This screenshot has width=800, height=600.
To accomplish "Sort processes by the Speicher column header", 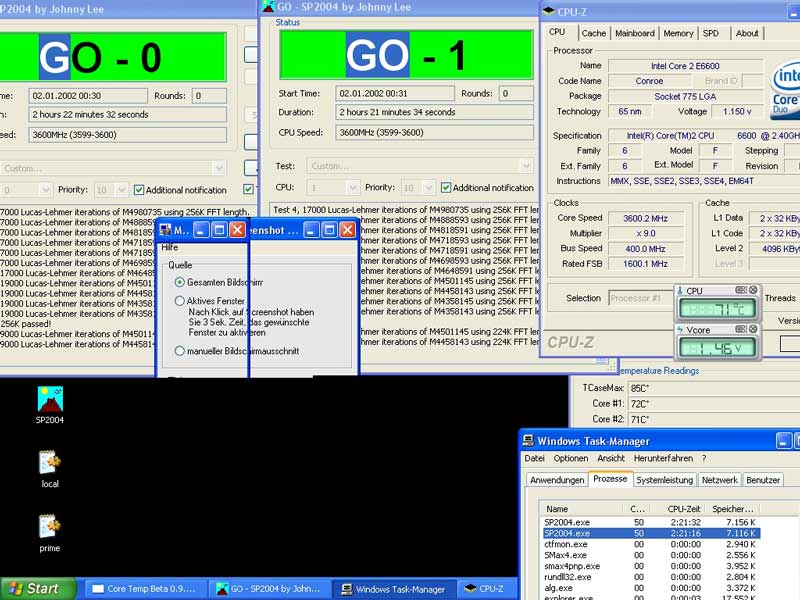I will [x=733, y=509].
